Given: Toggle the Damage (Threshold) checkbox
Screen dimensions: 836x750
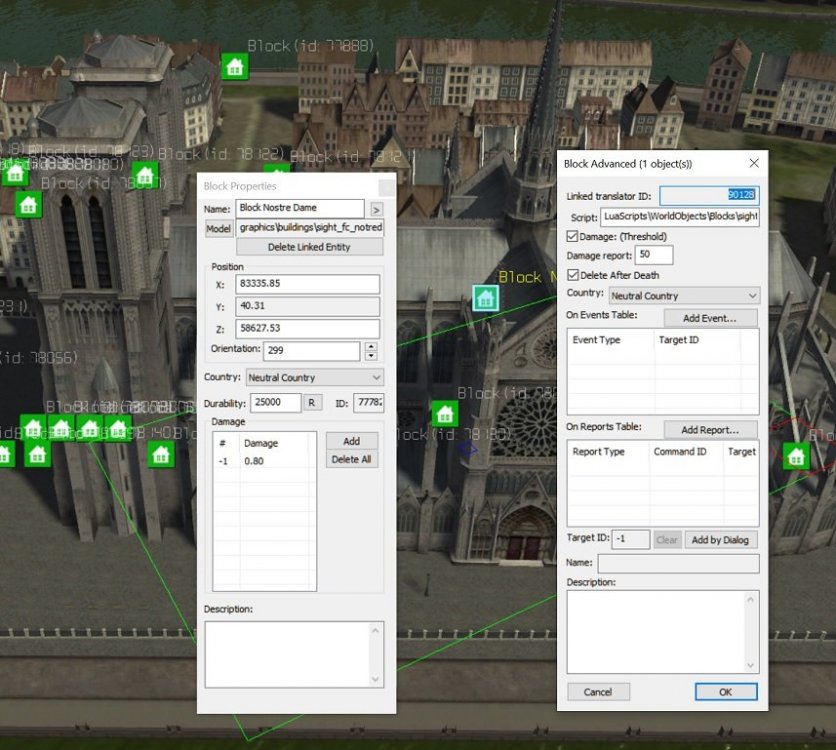Looking at the screenshot, I should [x=572, y=237].
